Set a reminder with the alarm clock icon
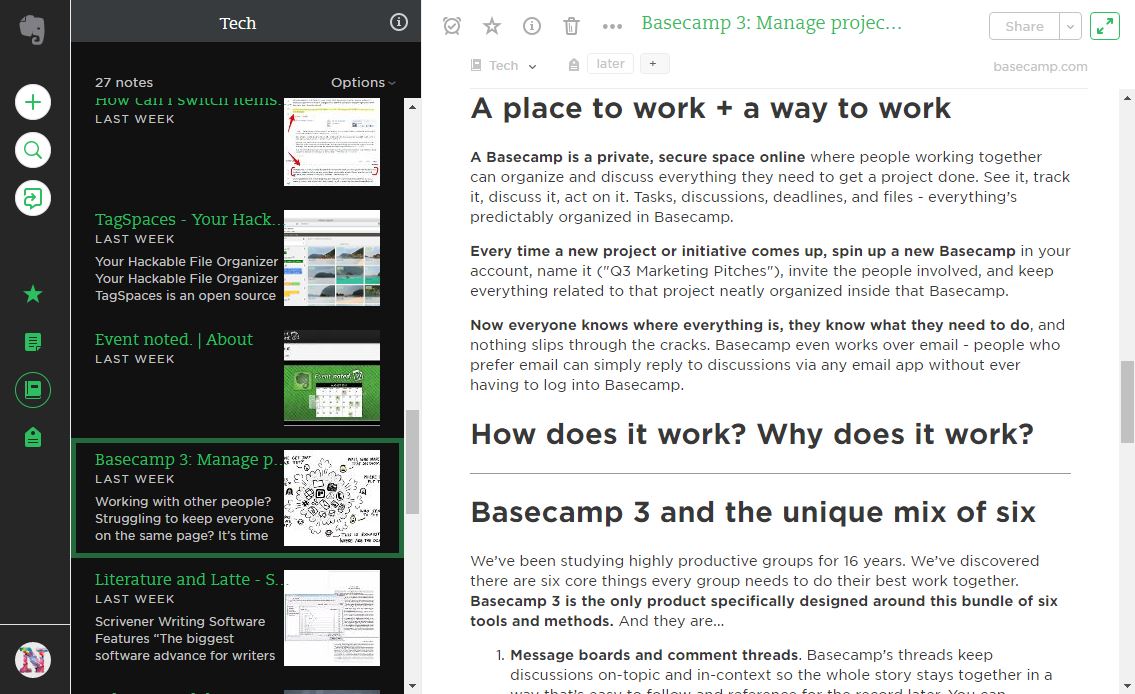The width and height of the screenshot is (1135, 694). point(451,26)
